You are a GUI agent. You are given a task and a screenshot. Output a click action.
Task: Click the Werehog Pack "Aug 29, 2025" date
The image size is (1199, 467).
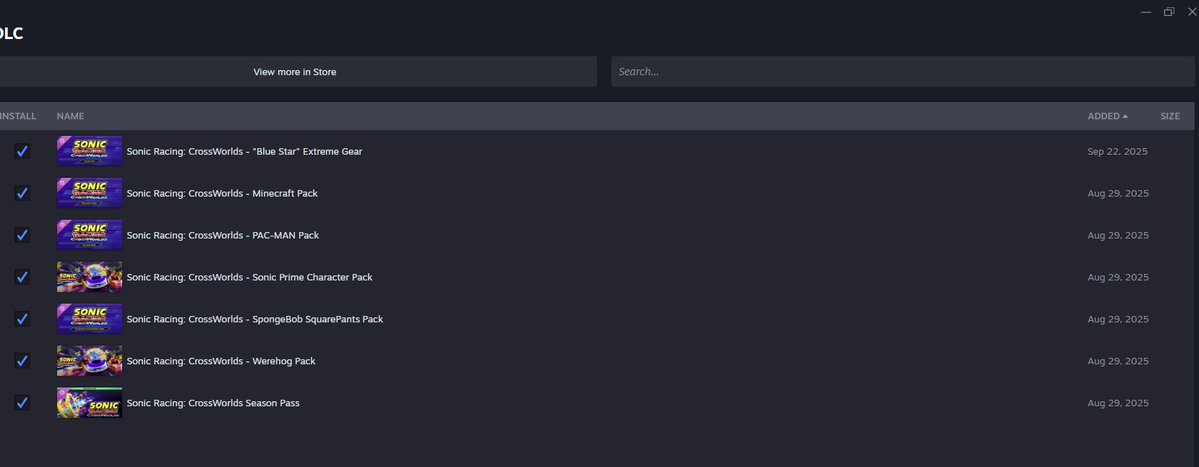pos(1118,361)
